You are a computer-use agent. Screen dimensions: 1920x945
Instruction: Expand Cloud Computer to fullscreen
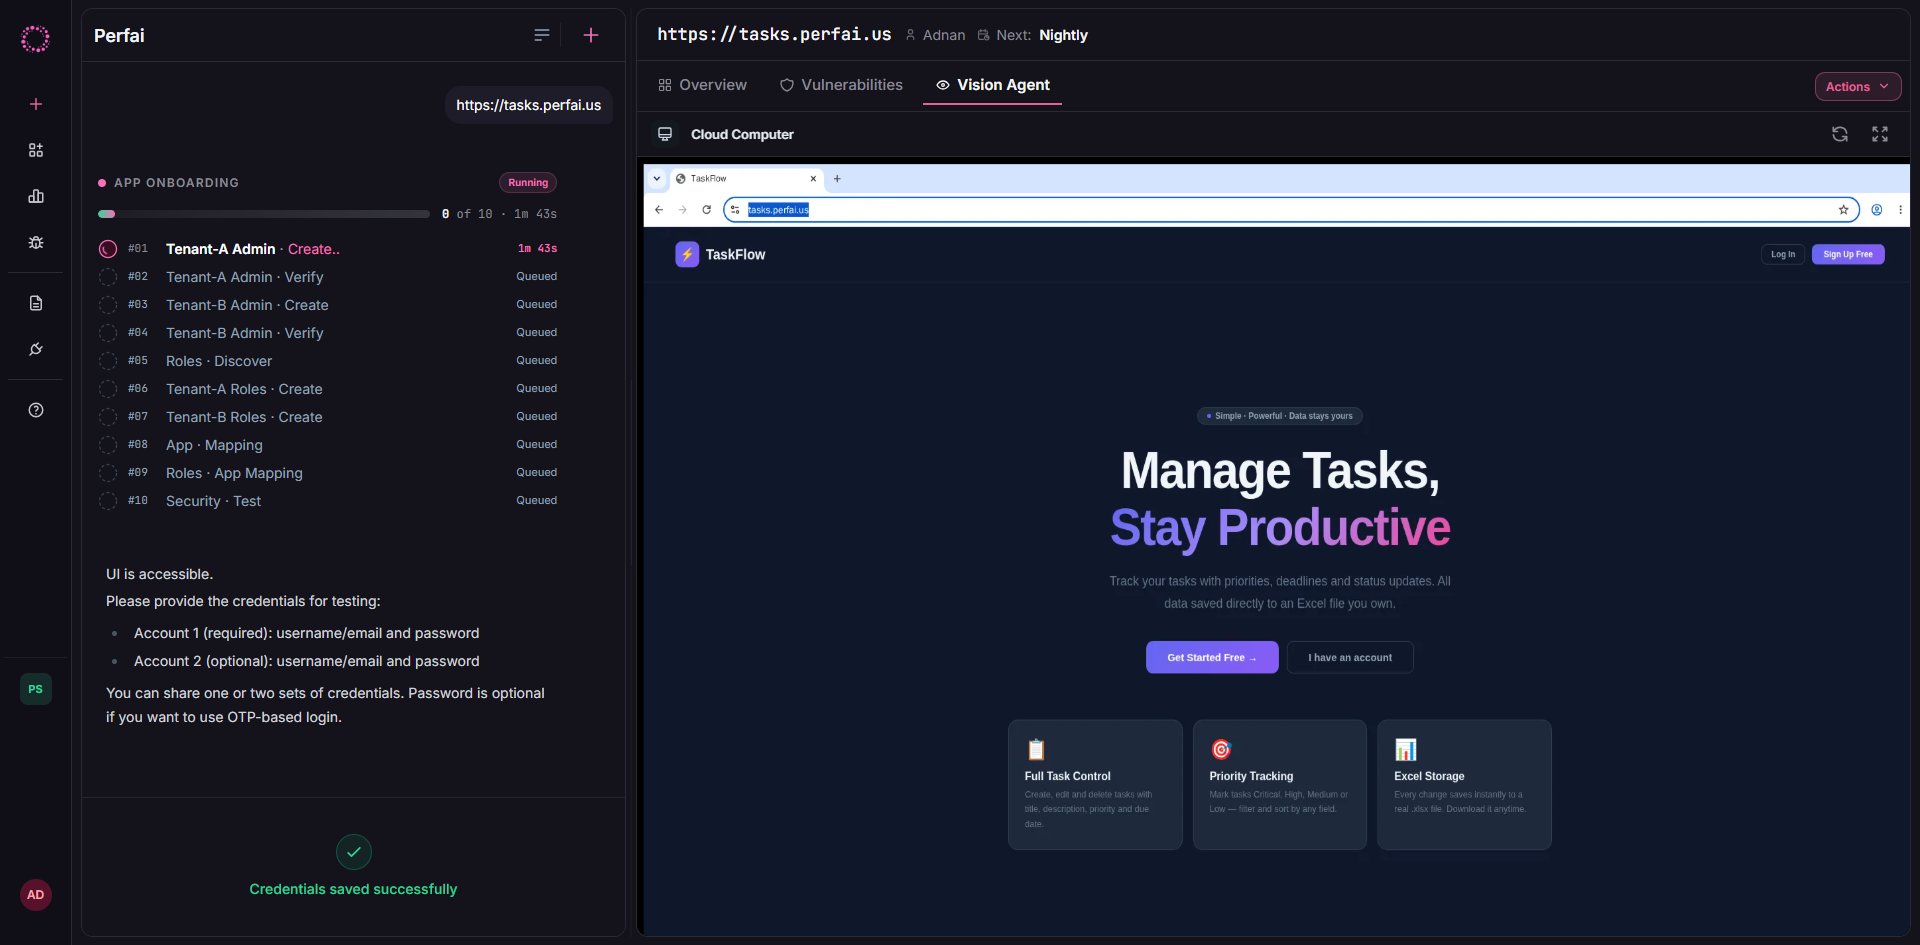1880,134
